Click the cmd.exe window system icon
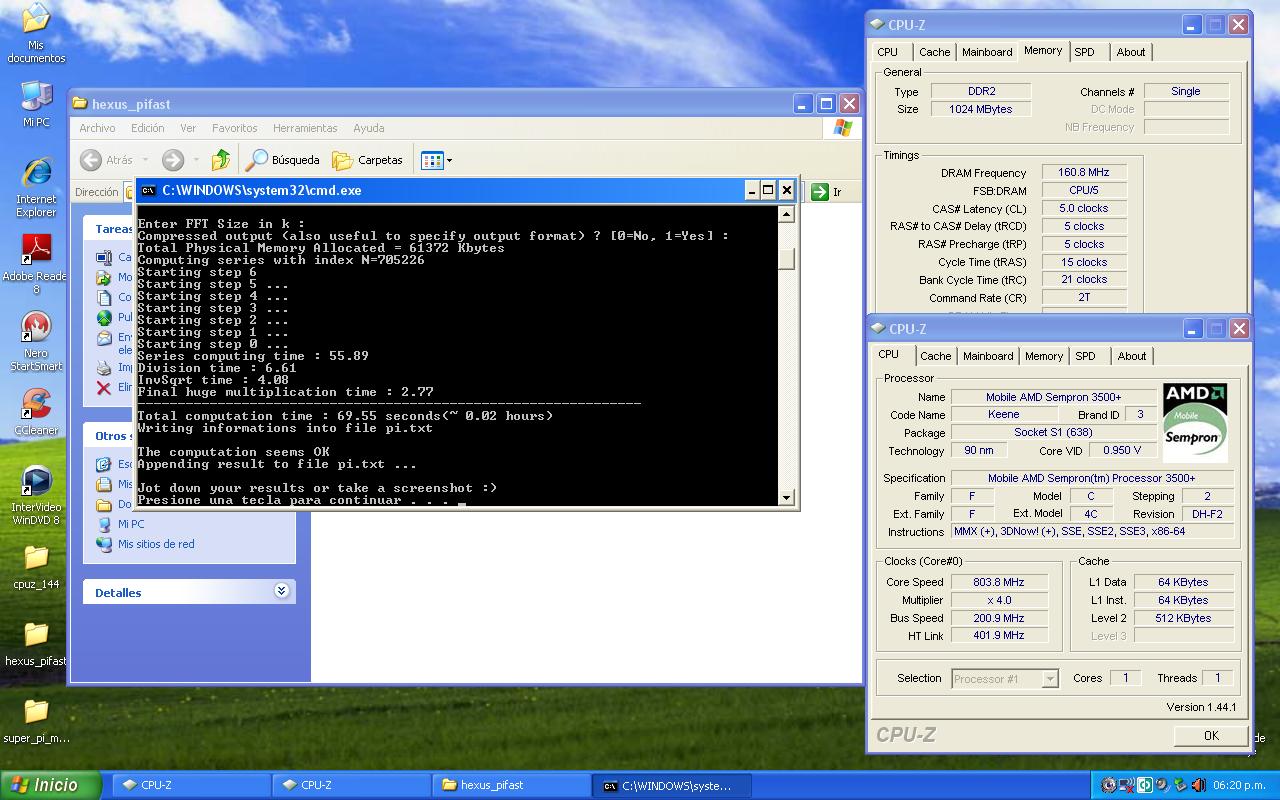This screenshot has width=1280, height=800. point(148,190)
